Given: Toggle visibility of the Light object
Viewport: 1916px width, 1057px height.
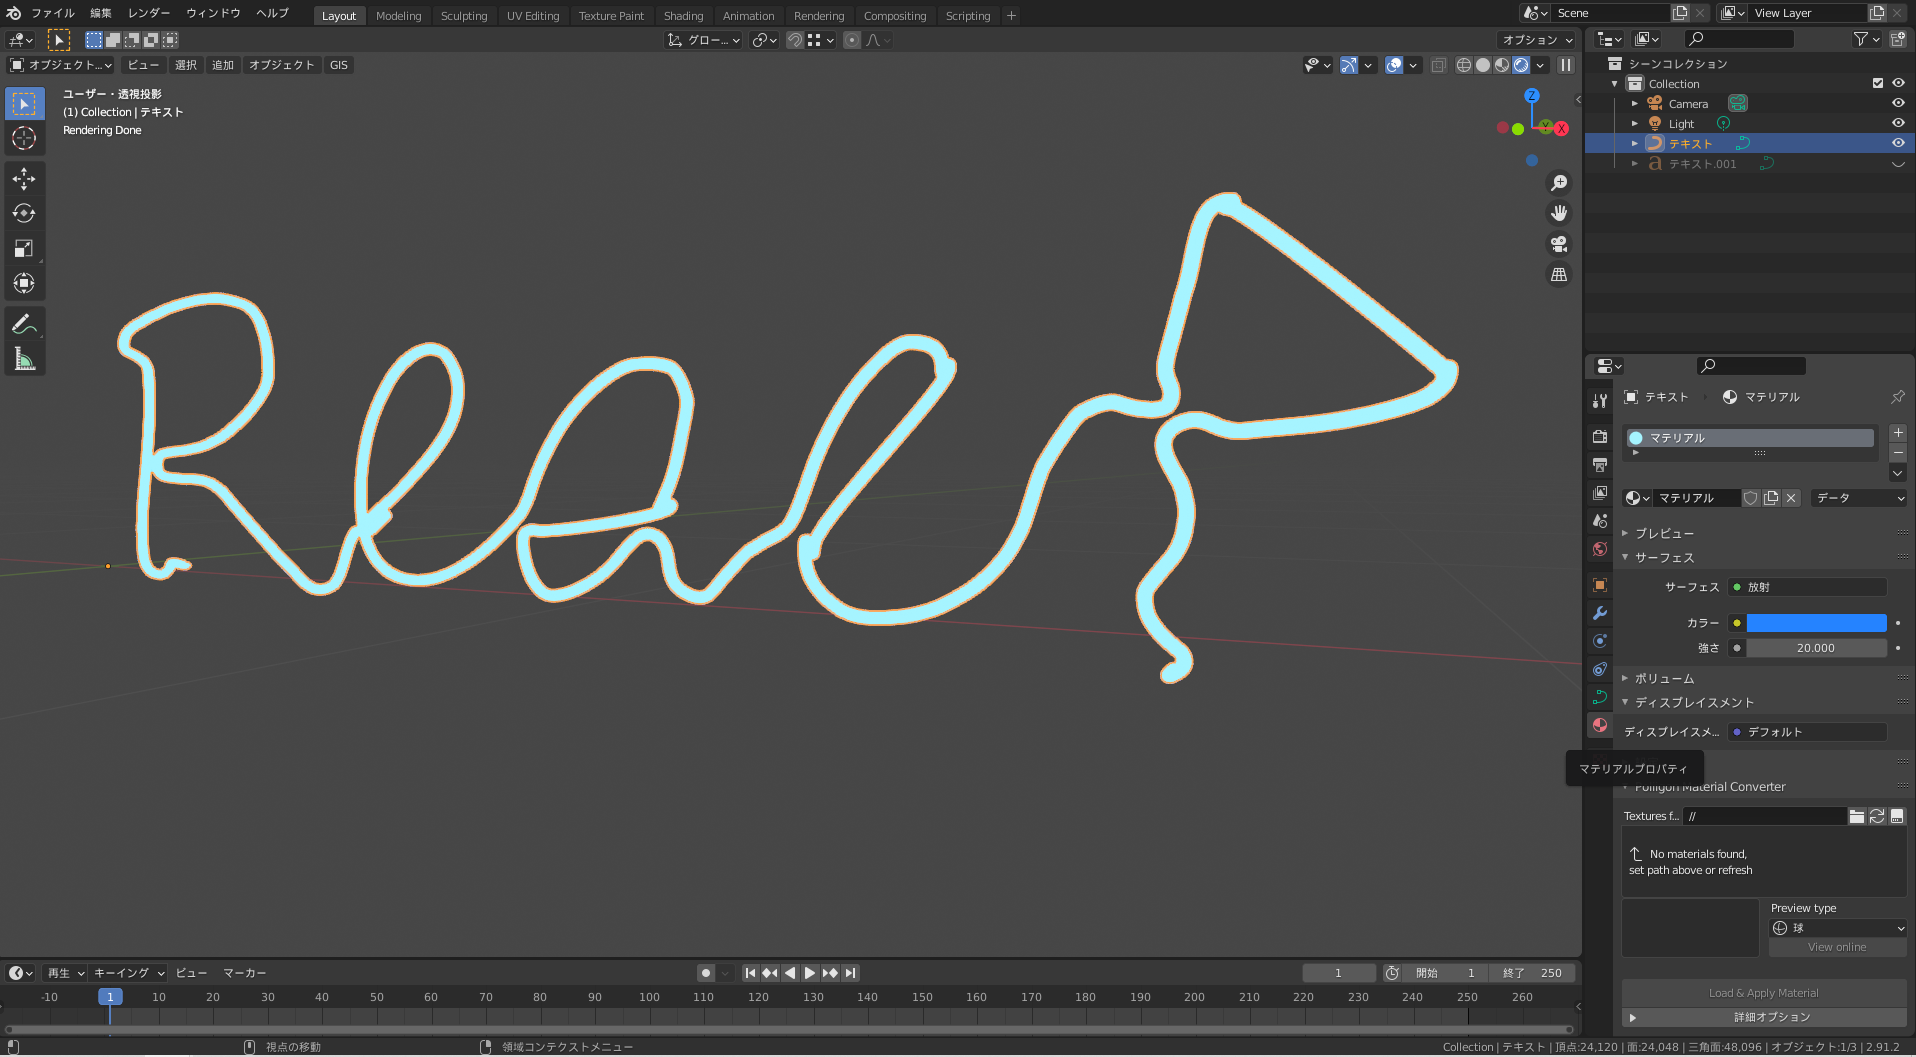Looking at the screenshot, I should click(x=1897, y=123).
